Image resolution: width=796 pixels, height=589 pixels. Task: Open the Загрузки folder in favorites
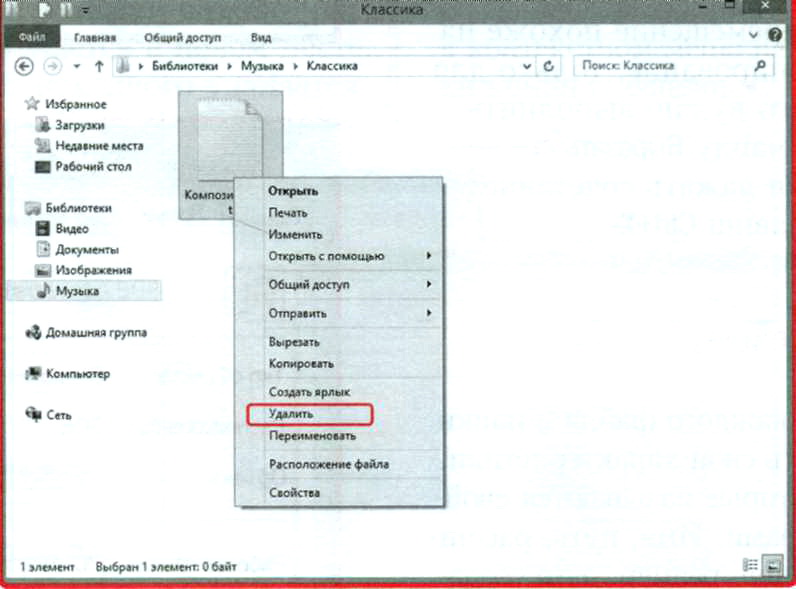(x=78, y=125)
